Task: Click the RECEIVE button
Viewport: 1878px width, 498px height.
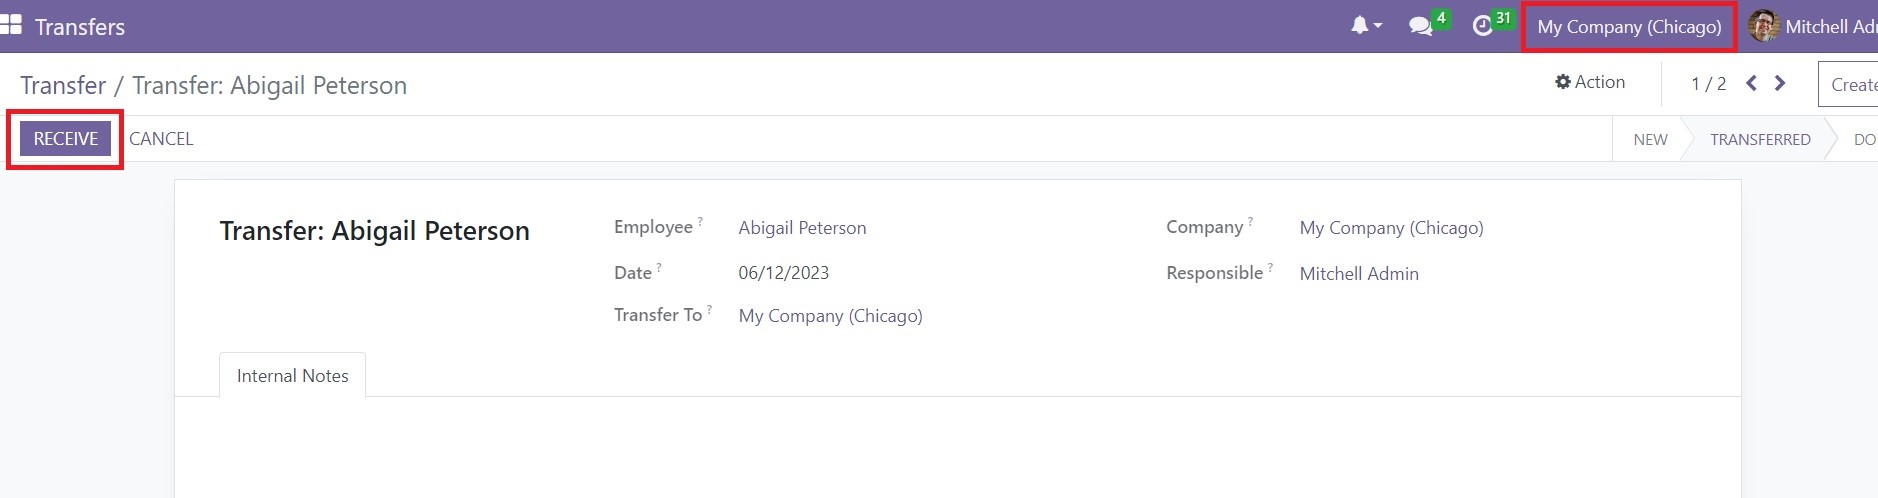Action: (66, 139)
